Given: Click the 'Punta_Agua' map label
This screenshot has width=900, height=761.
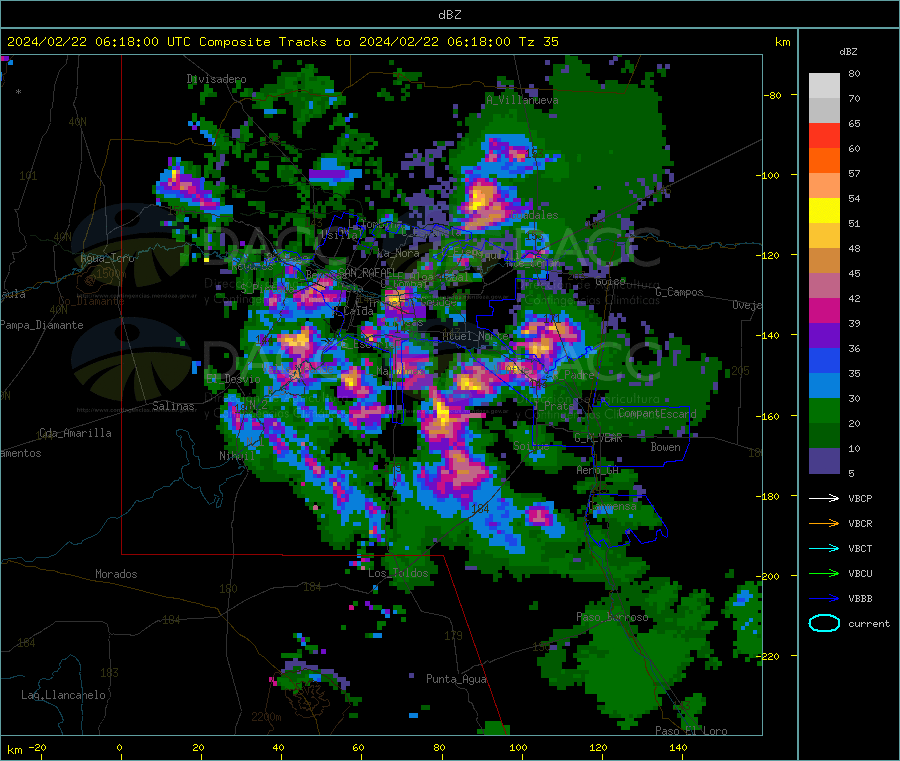Looking at the screenshot, I should (x=456, y=679).
